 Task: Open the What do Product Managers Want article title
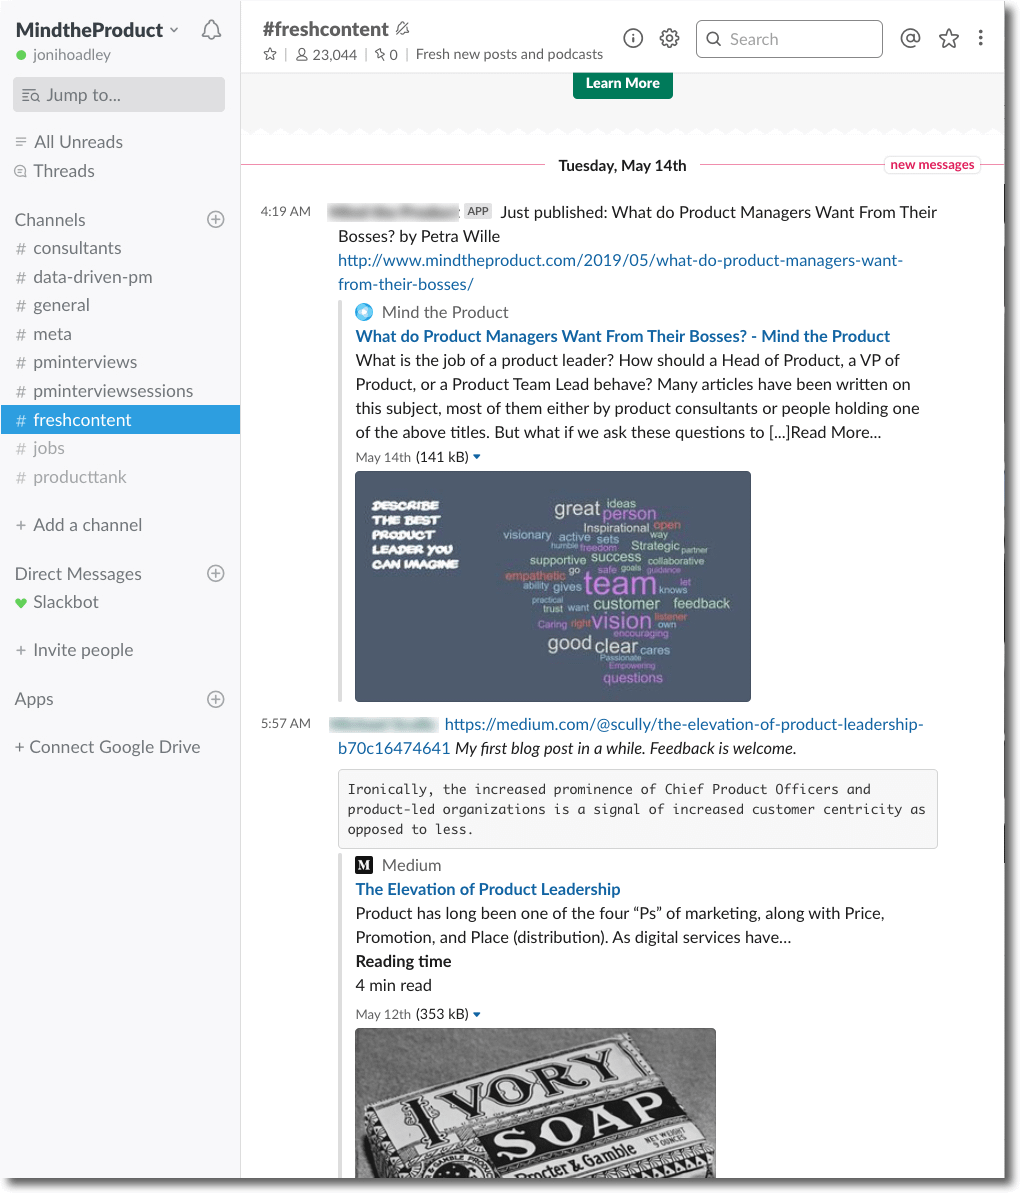[x=622, y=336]
